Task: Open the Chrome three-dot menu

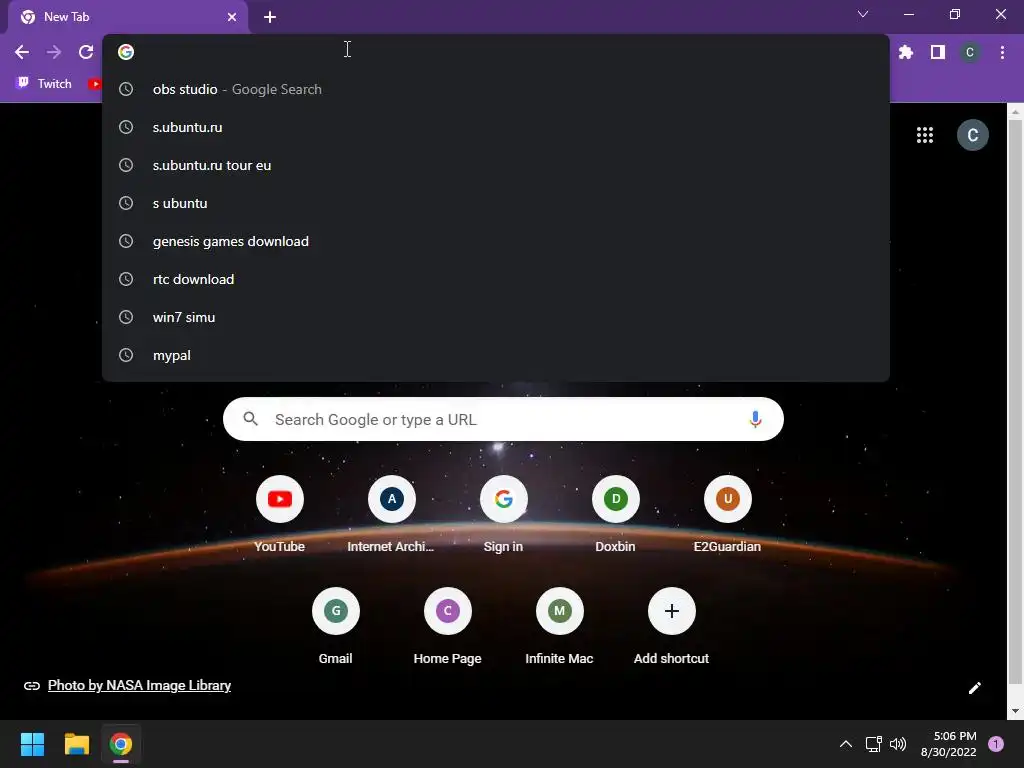Action: pos(1002,52)
